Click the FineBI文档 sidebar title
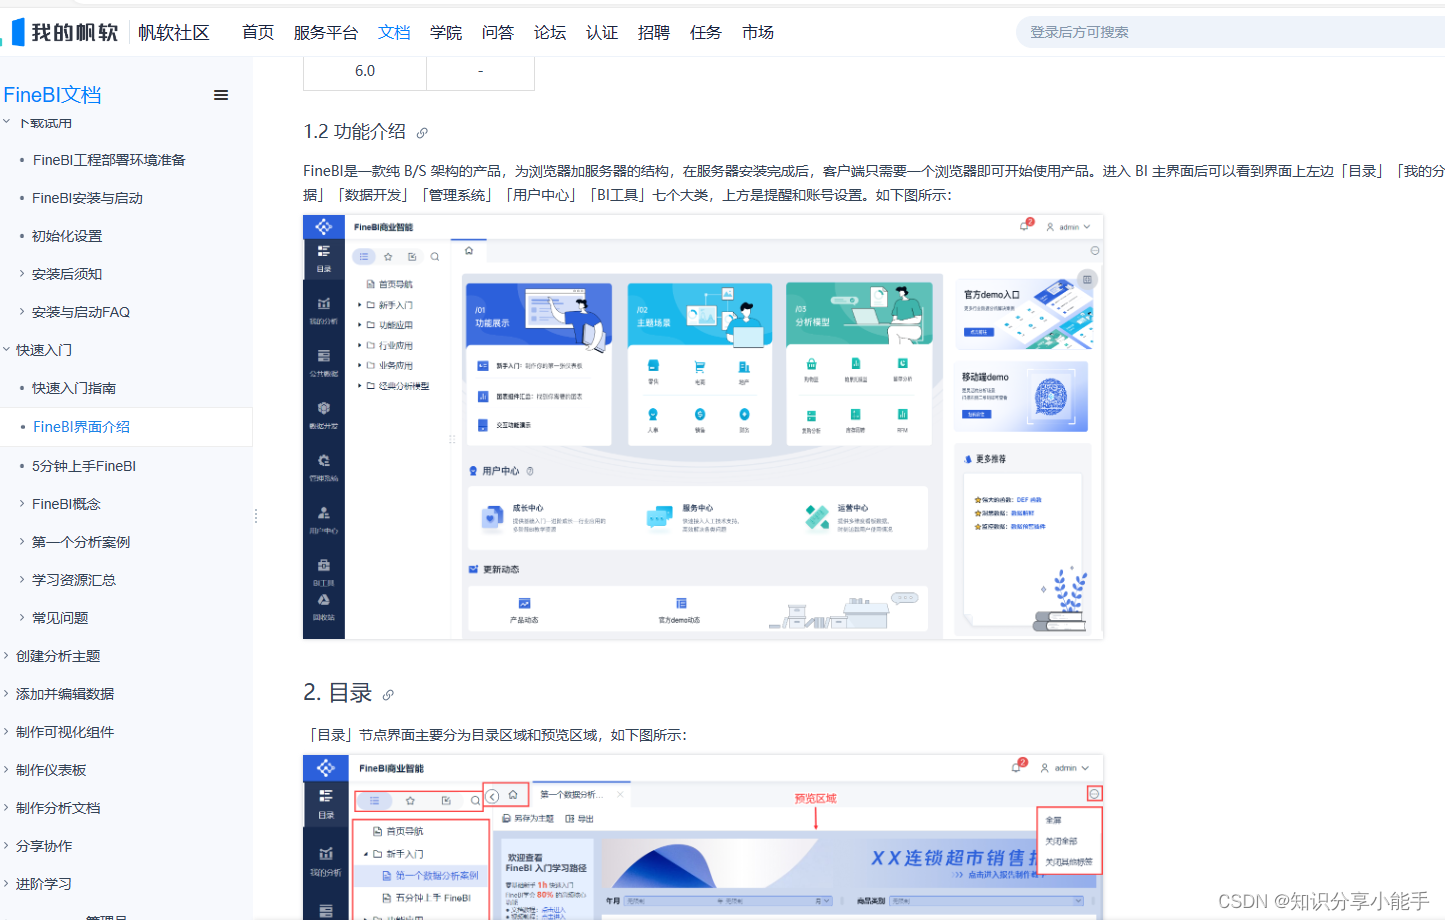1445x920 pixels. pyautogui.click(x=52, y=95)
